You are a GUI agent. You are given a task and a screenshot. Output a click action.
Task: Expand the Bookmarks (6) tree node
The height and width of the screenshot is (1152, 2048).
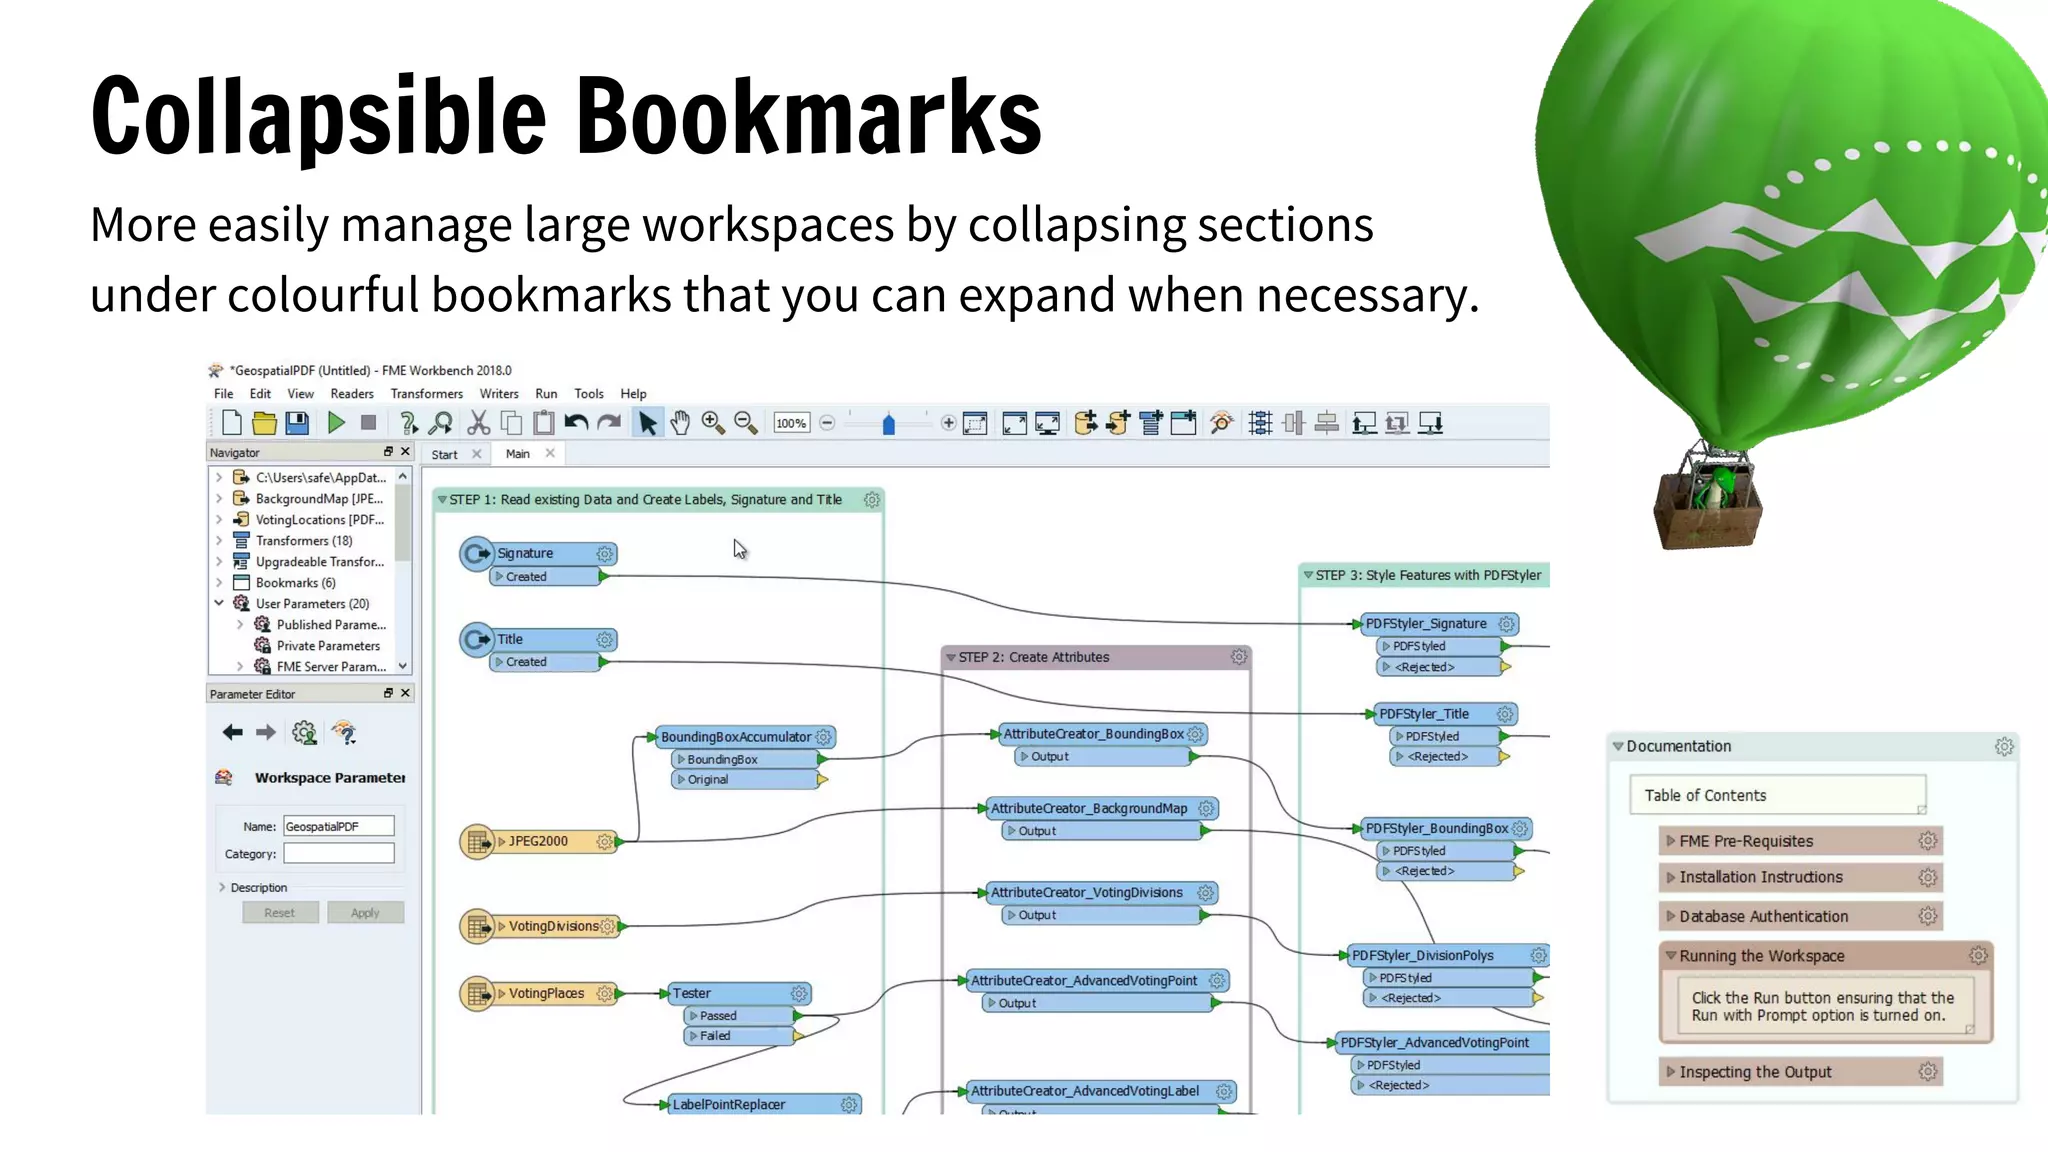219,582
